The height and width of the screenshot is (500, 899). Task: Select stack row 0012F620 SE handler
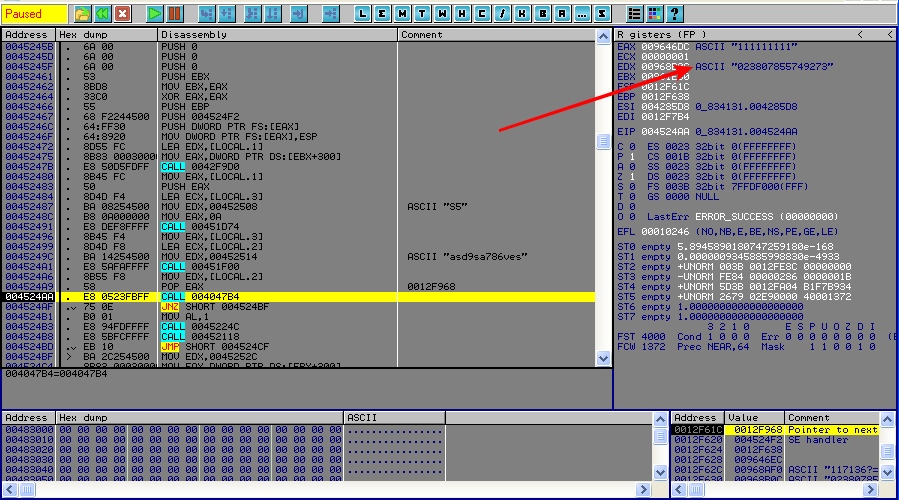pyautogui.click(x=775, y=440)
